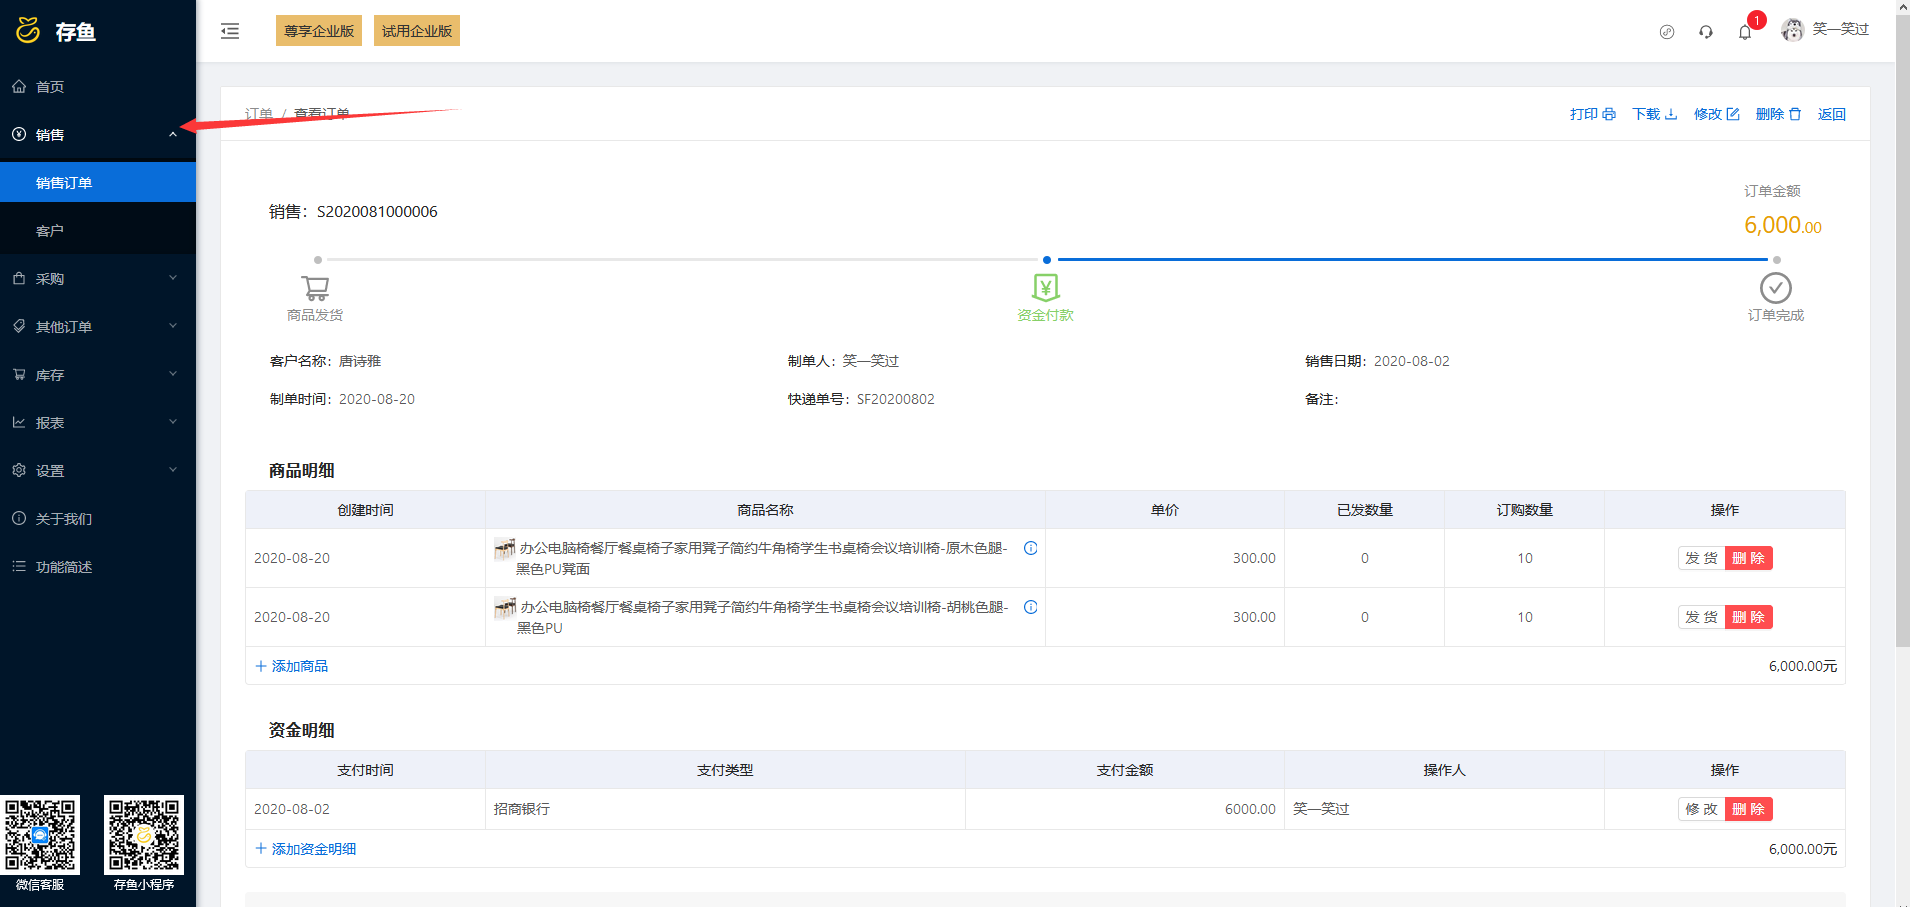Viewport: 1910px width, 907px height.
Task: Click sale date 2020-08-02
Action: tap(1412, 361)
